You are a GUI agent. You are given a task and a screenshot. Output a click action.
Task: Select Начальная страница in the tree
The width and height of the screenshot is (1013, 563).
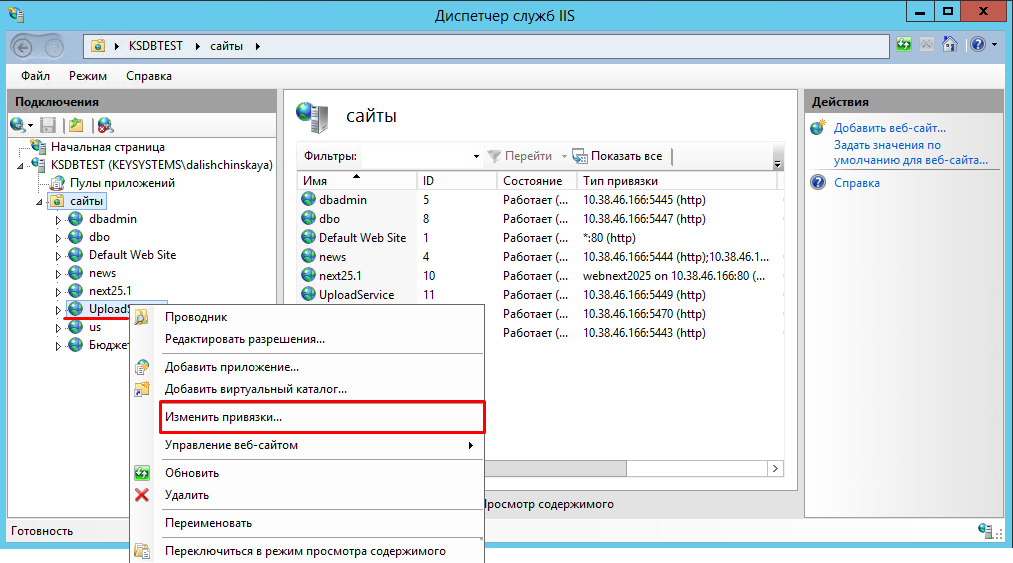point(108,147)
